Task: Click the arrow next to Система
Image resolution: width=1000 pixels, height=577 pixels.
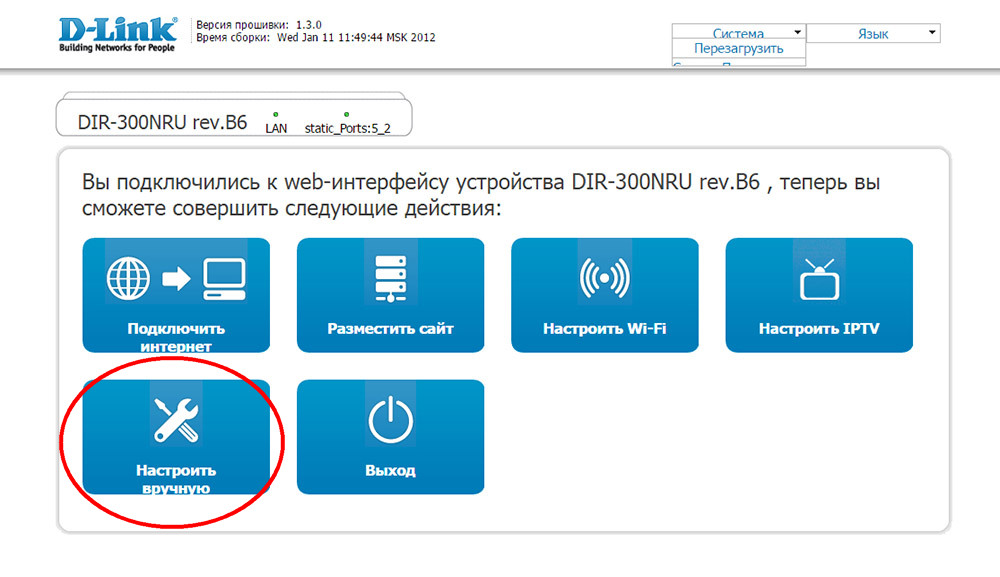Action: 797,33
